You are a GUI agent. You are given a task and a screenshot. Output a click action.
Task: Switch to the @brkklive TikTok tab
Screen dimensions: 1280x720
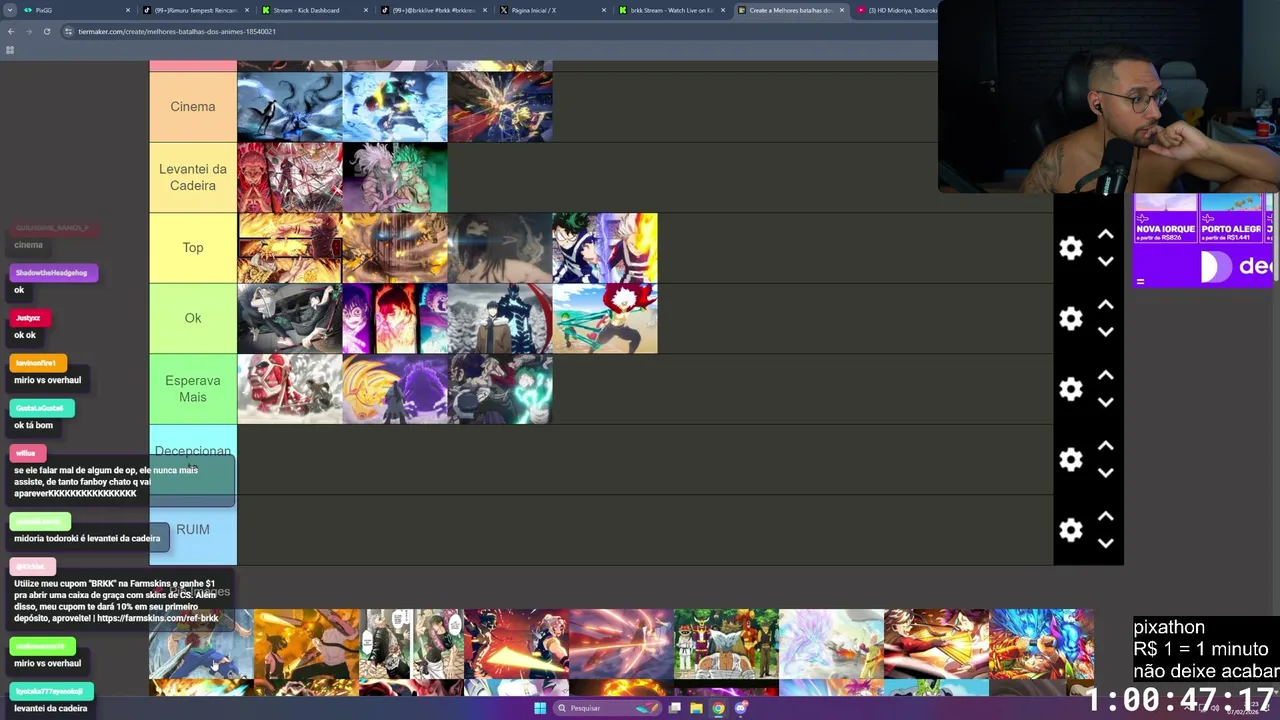[435, 10]
